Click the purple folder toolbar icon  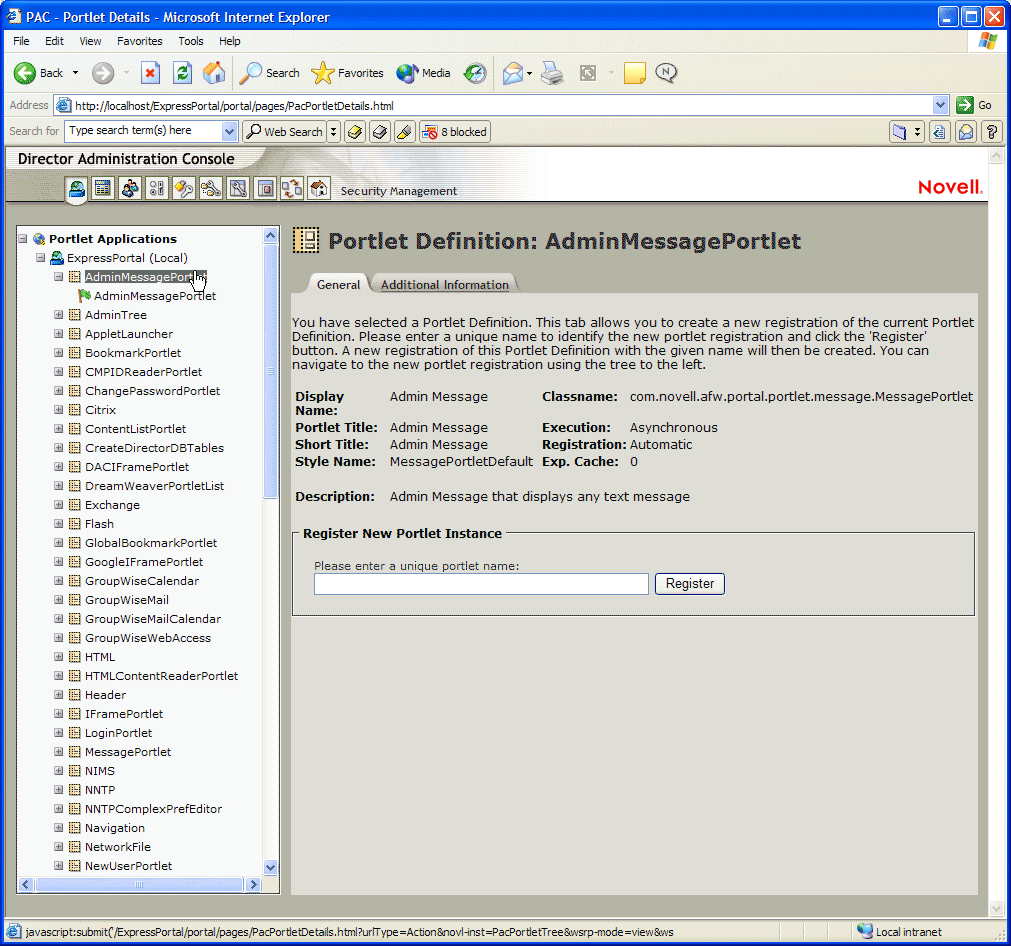coord(899,132)
